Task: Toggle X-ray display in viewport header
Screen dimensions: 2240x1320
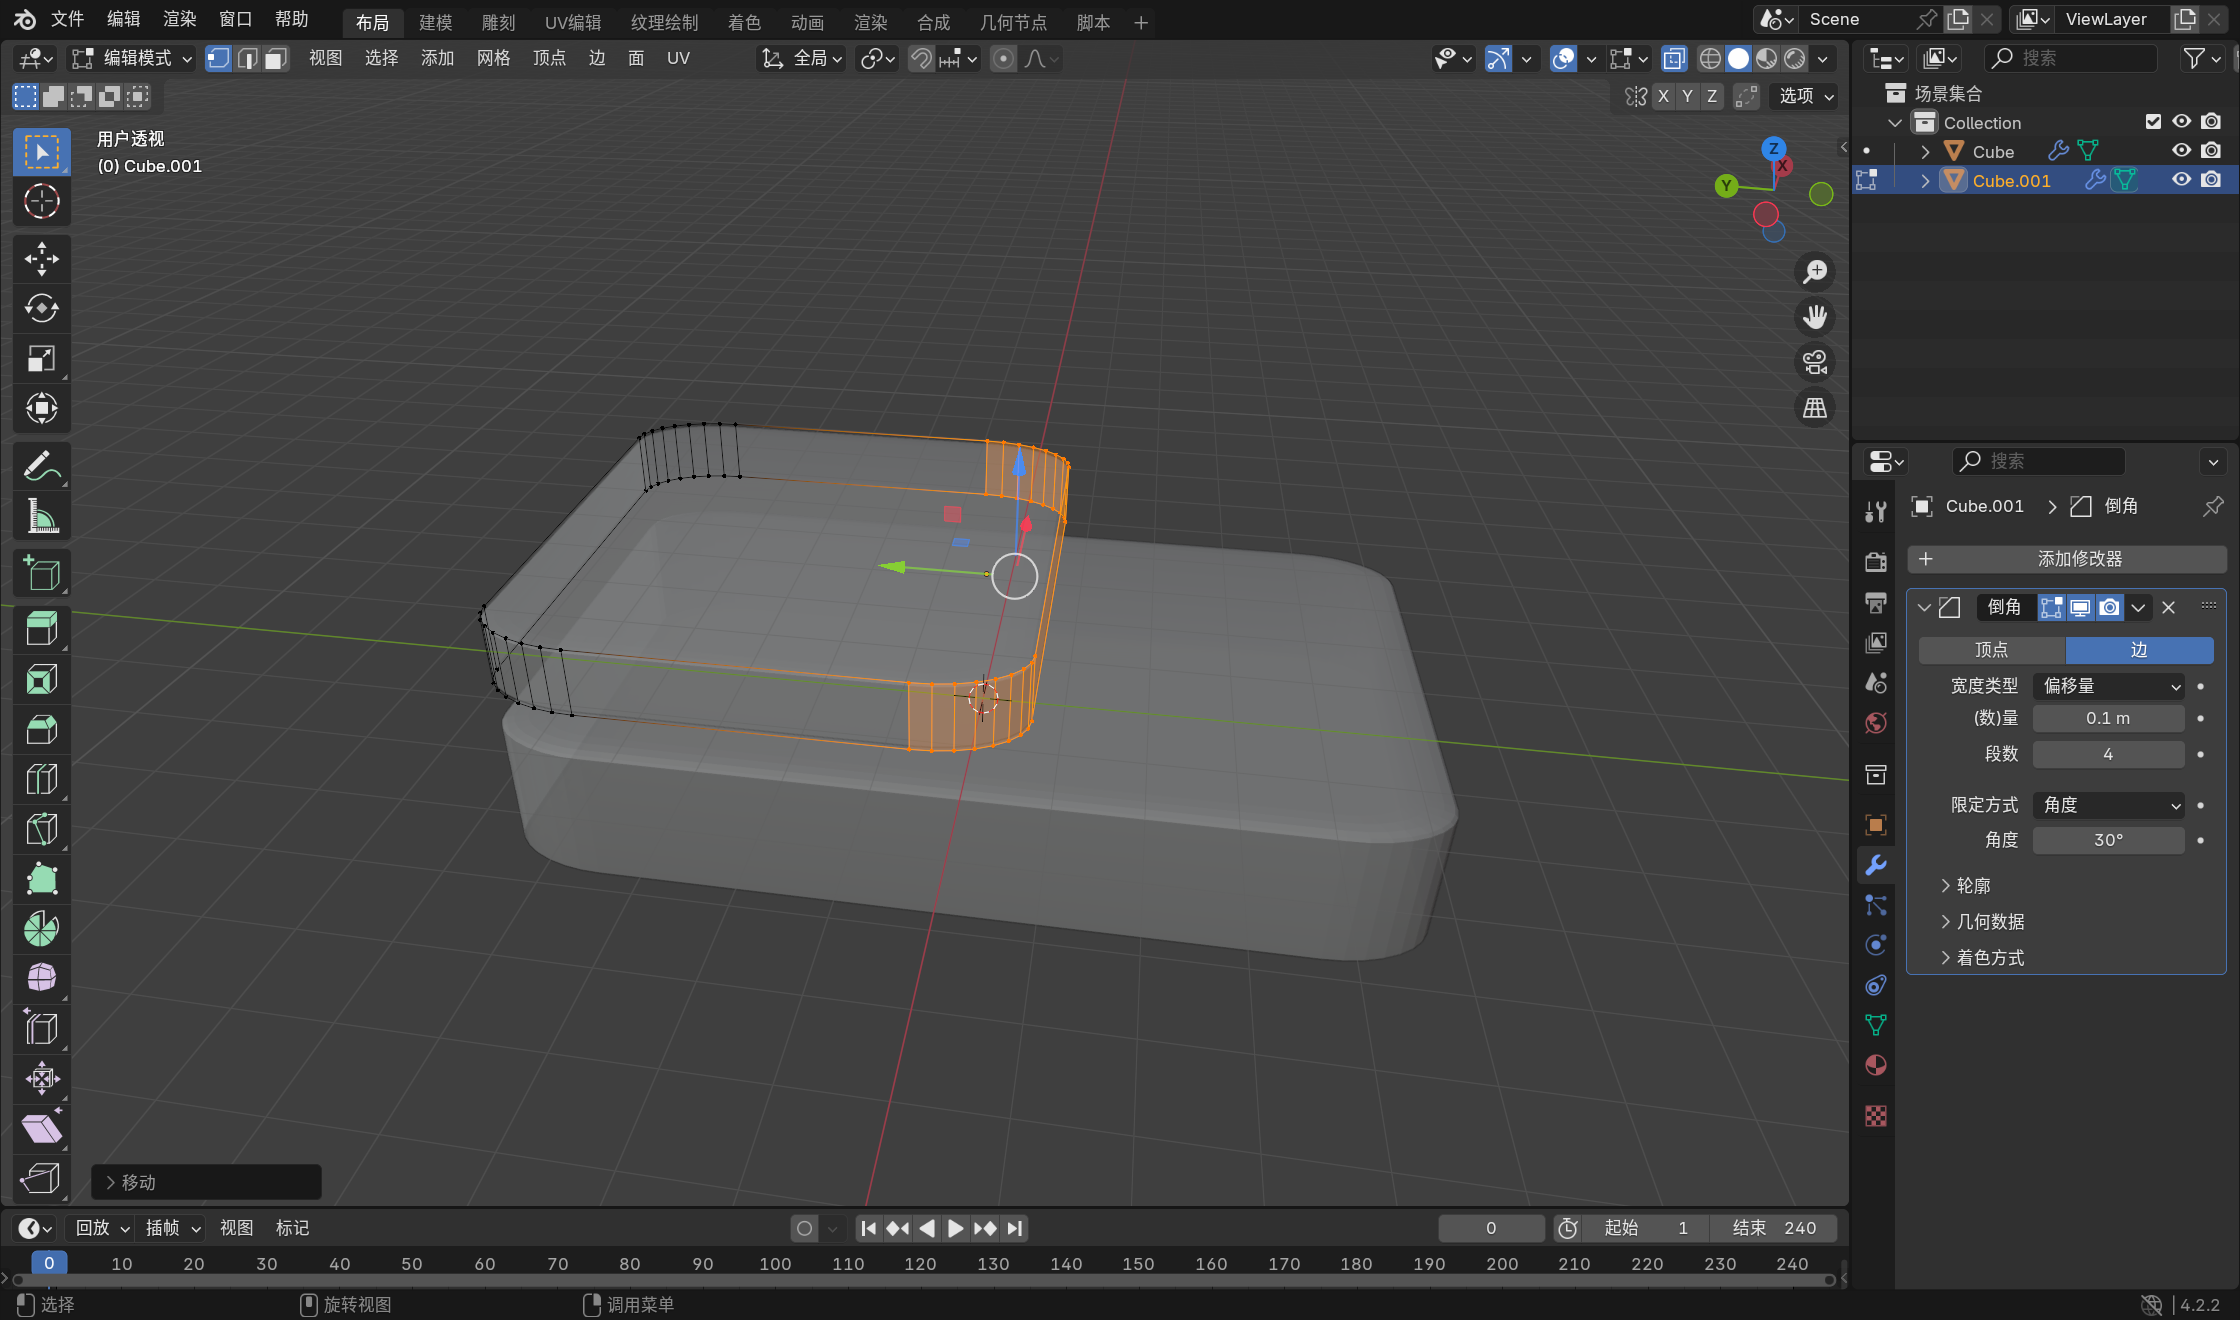Action: pos(1673,59)
